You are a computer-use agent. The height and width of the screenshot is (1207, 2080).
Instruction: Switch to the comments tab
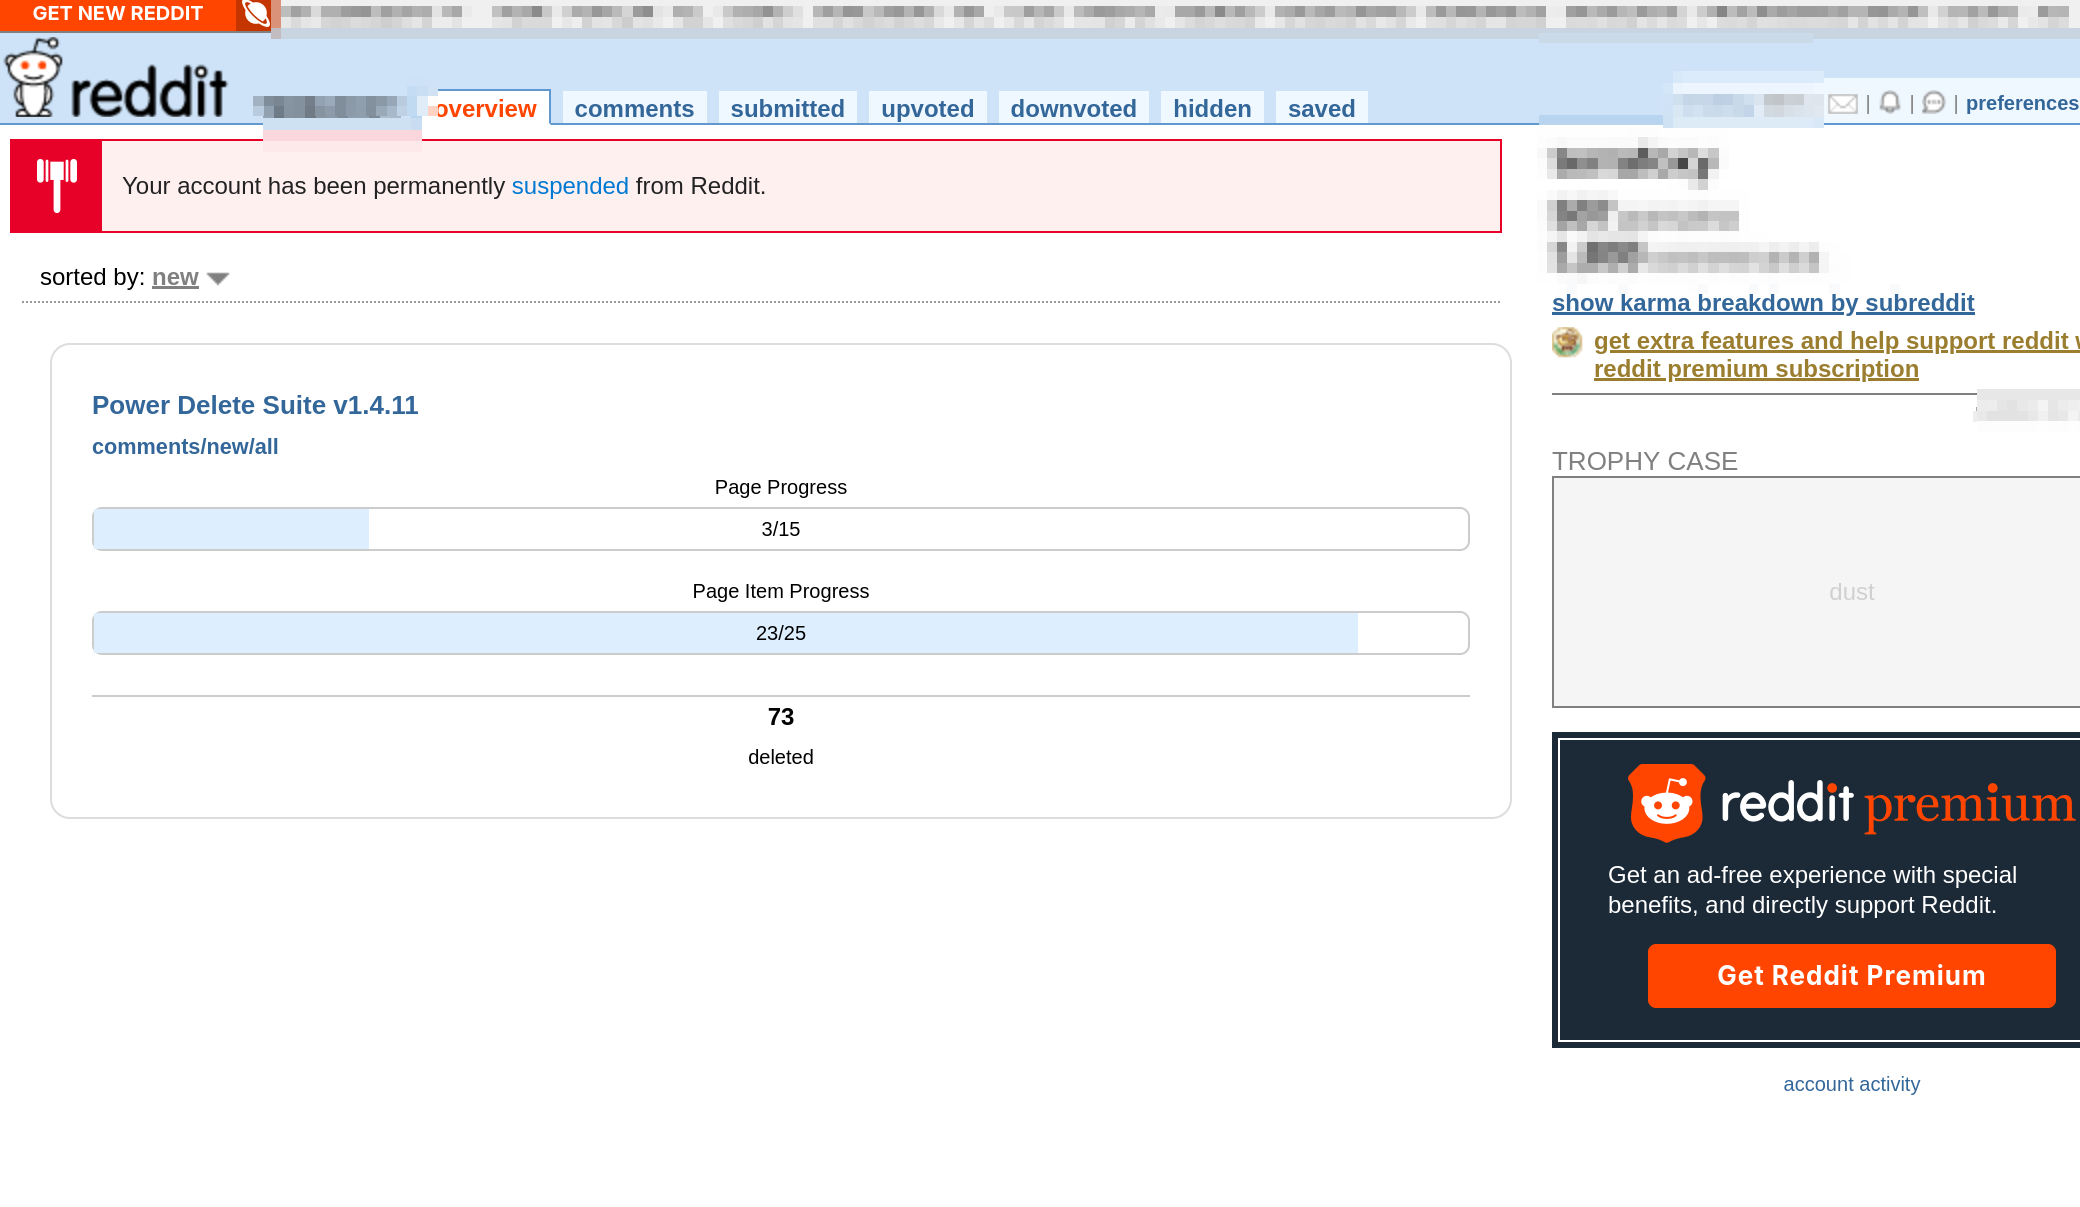point(634,108)
